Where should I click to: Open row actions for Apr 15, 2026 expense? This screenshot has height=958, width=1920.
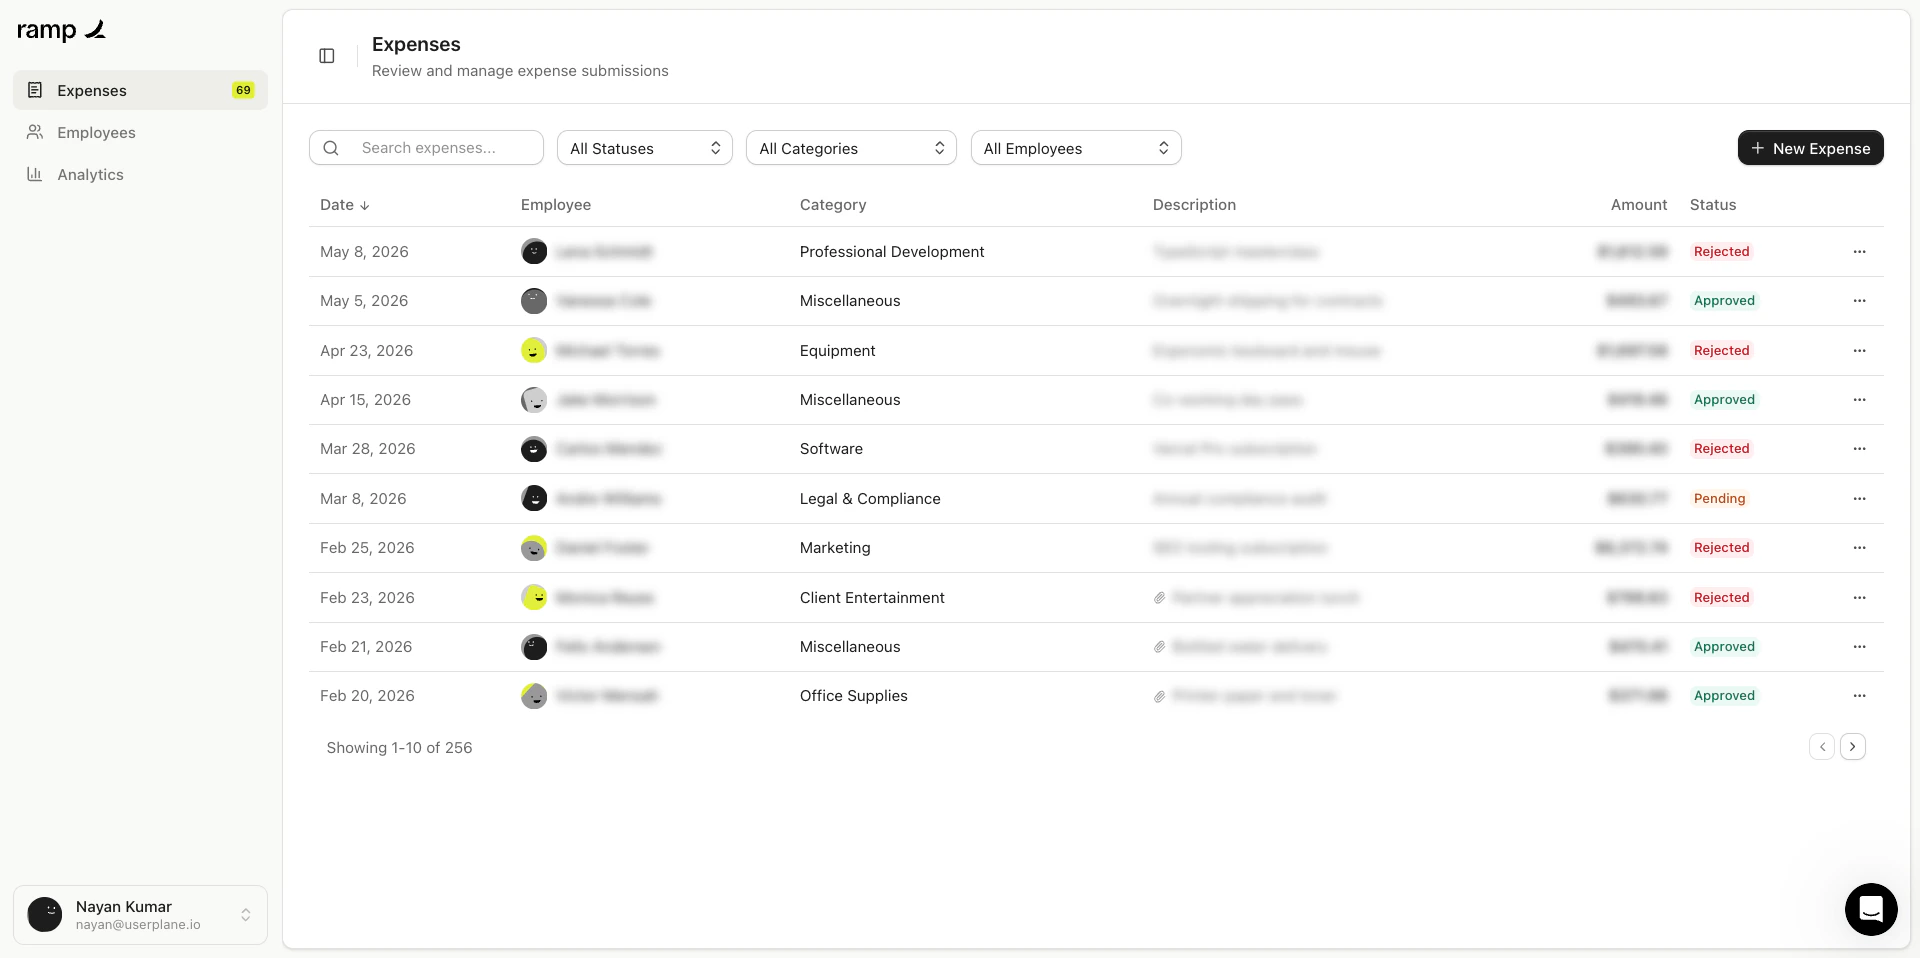1859,400
